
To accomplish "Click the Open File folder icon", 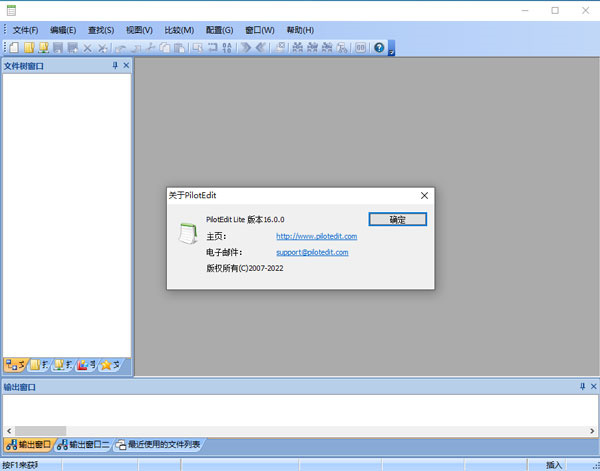I will pyautogui.click(x=29, y=47).
